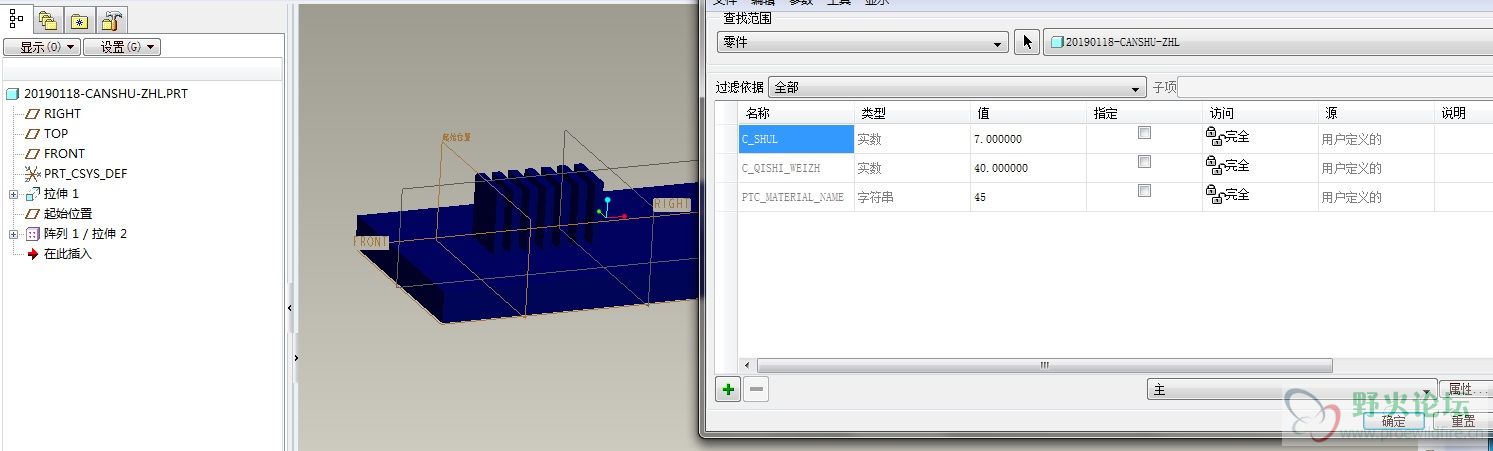Expand the 拉伸 1 feature node
This screenshot has height=451, width=1493.
point(14,194)
